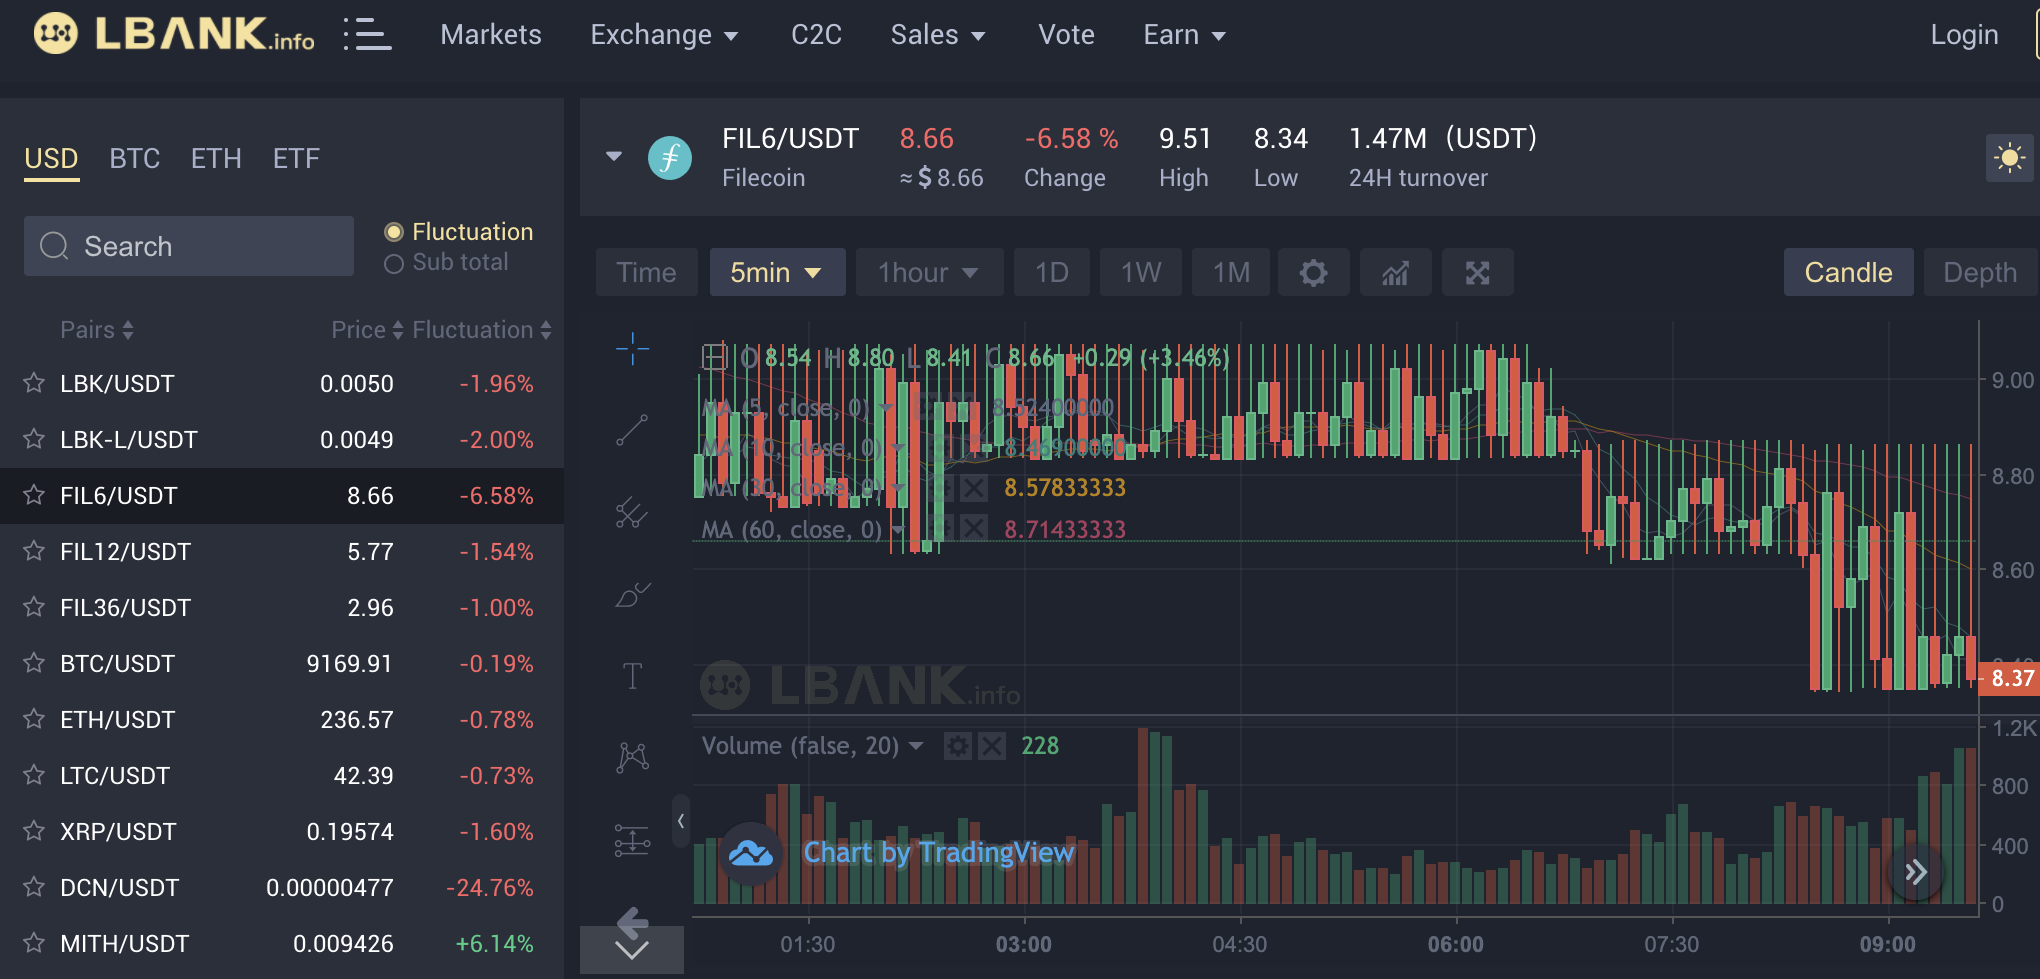The height and width of the screenshot is (979, 2040).
Task: Click the LBANK.info logo
Action: click(174, 34)
